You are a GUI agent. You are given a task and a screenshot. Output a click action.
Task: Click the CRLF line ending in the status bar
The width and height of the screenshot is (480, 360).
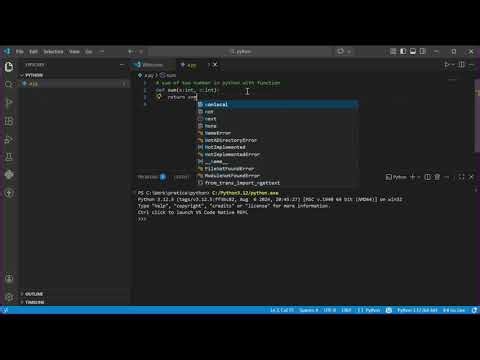coord(346,310)
